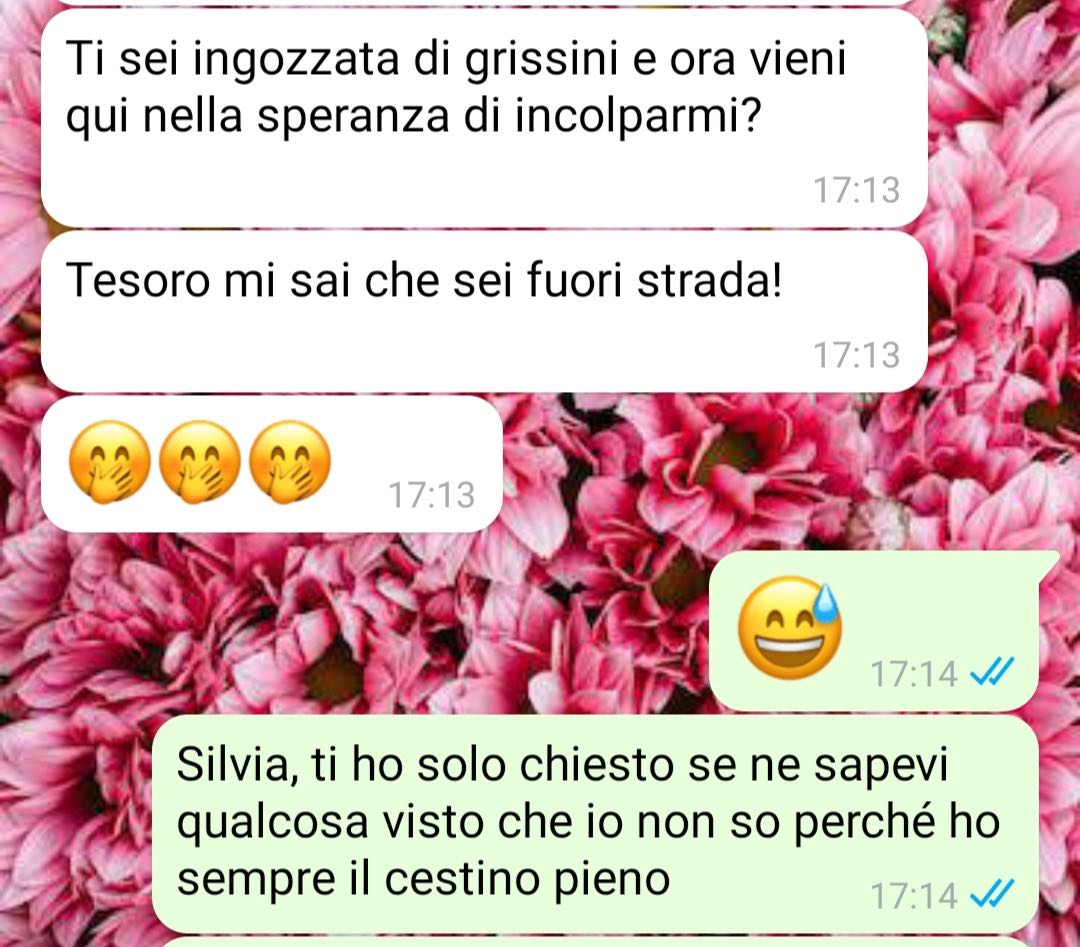Tap the three-emoji received message bubble

click(x=271, y=464)
